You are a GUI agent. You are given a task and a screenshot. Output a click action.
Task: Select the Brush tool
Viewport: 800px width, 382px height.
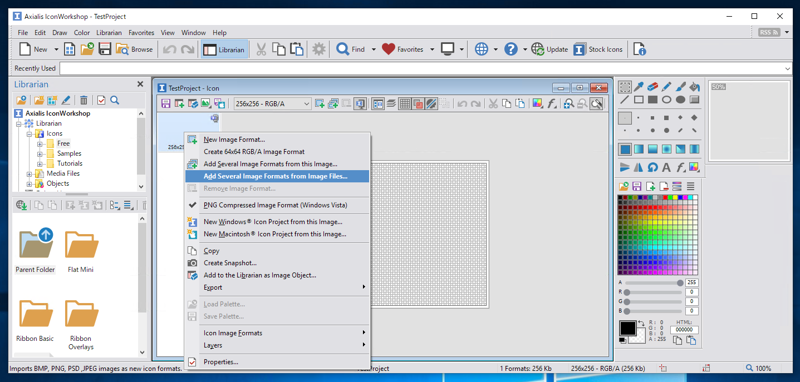[680, 86]
